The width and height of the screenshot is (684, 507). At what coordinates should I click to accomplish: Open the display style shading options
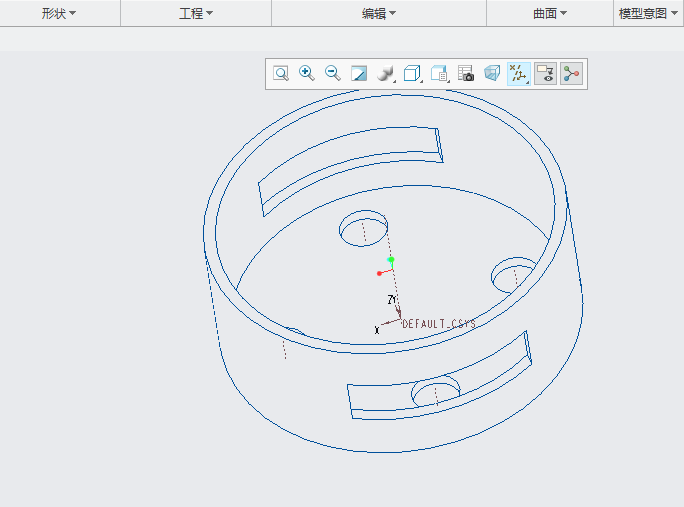point(386,74)
